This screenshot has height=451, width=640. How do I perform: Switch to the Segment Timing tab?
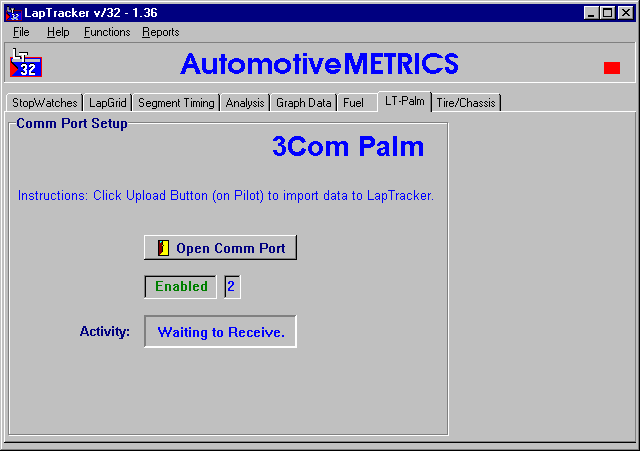[x=176, y=103]
